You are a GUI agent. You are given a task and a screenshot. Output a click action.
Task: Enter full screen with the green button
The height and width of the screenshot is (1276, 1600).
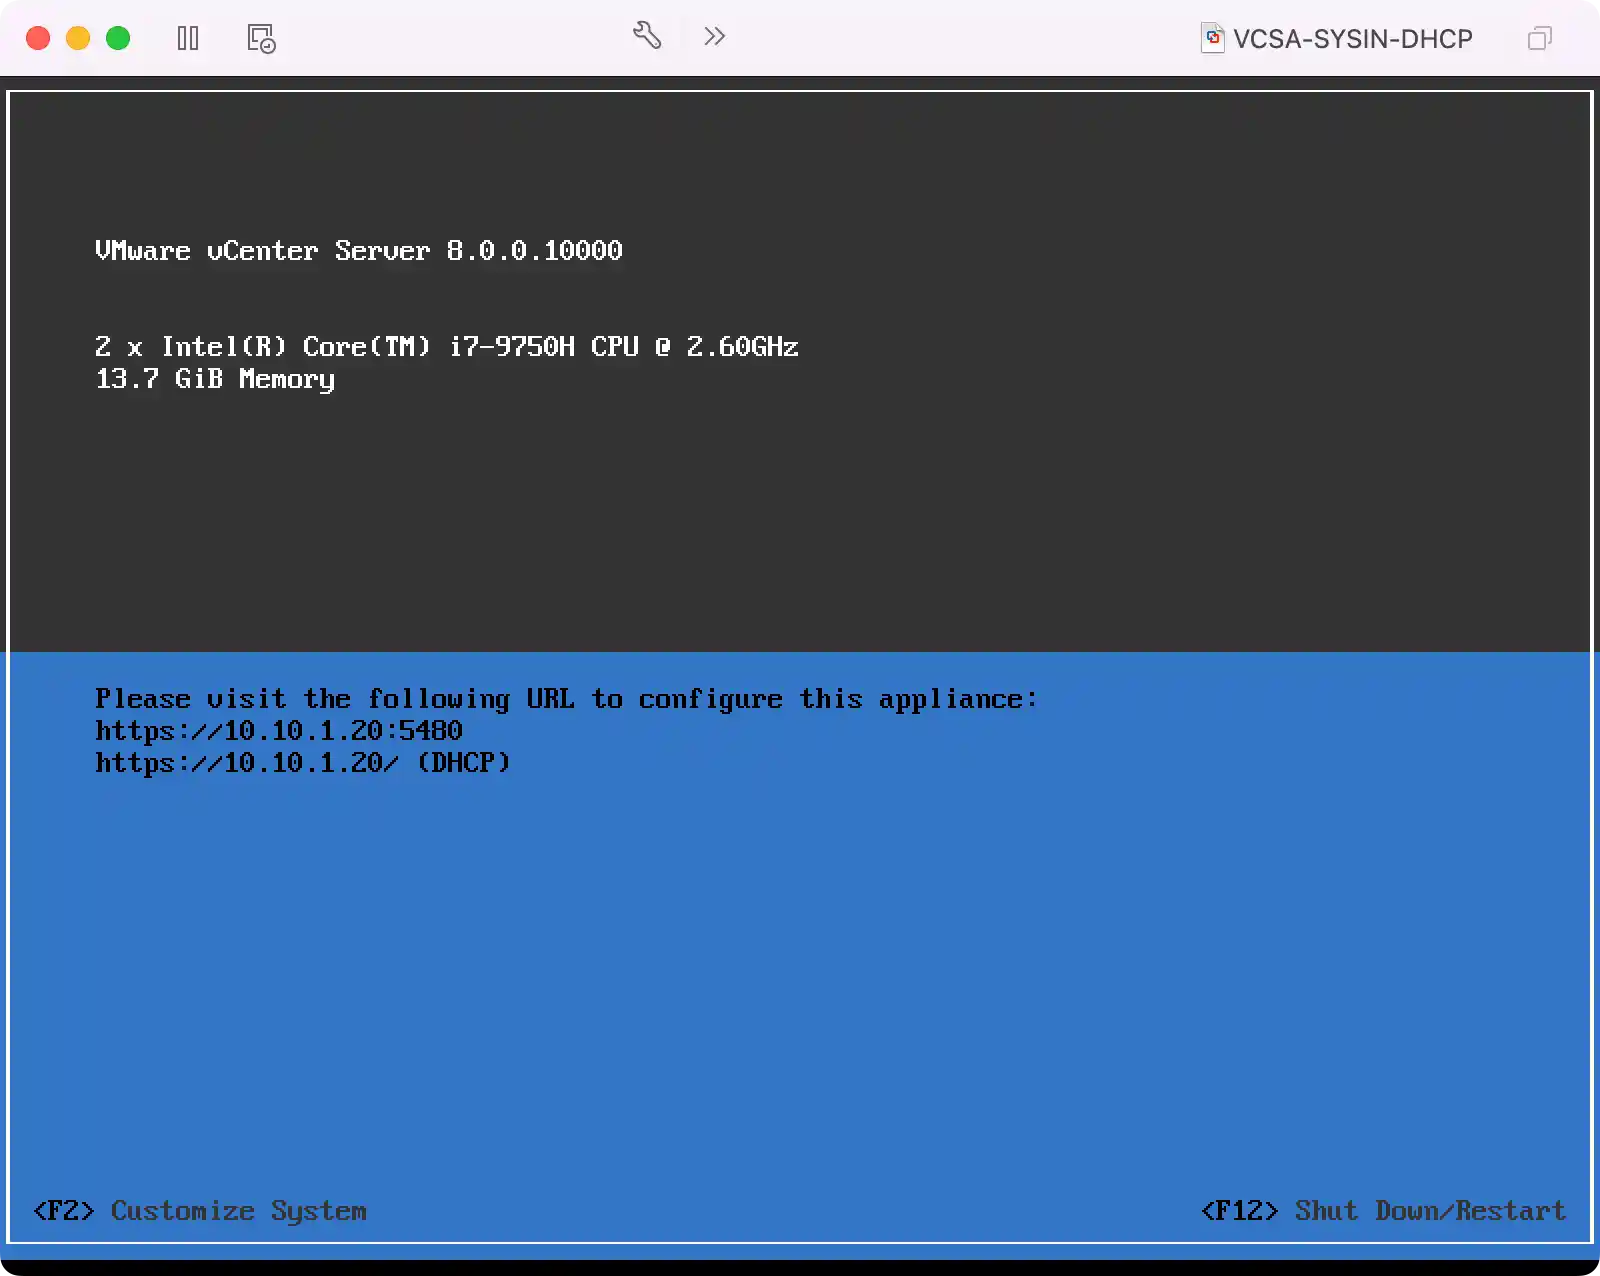pos(118,37)
